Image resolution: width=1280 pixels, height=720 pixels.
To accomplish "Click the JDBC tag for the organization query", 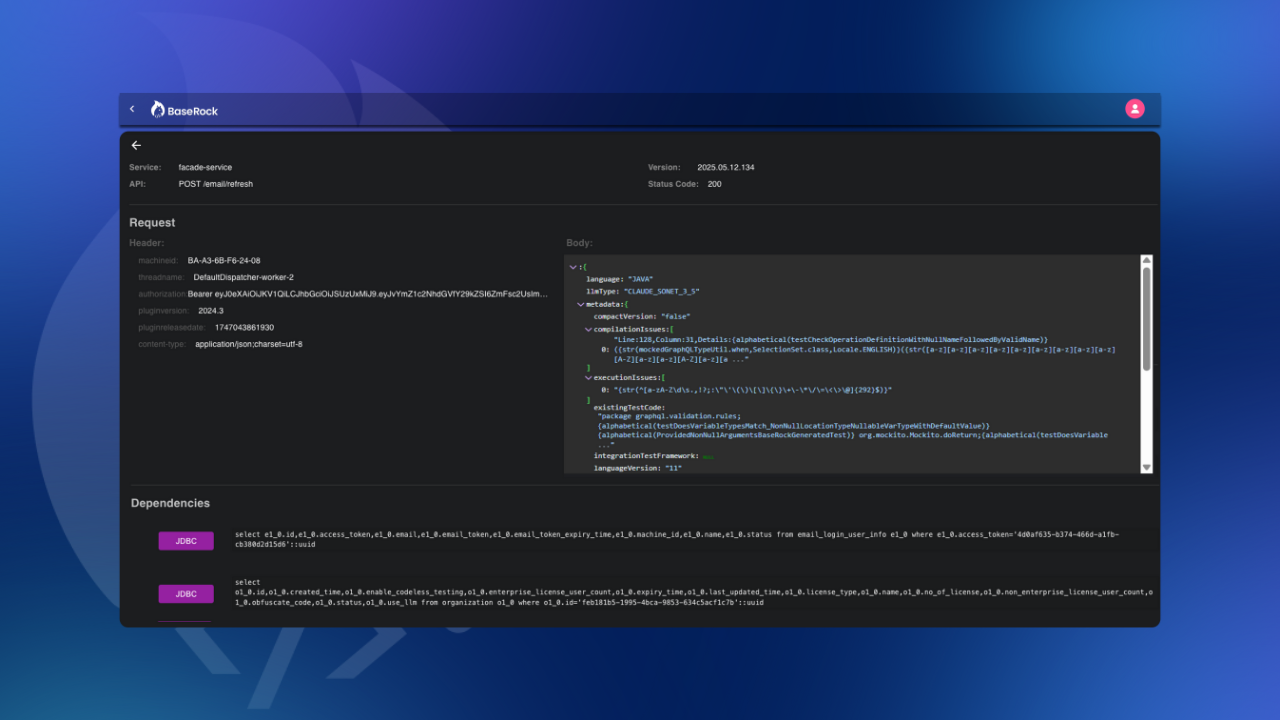I will click(186, 594).
